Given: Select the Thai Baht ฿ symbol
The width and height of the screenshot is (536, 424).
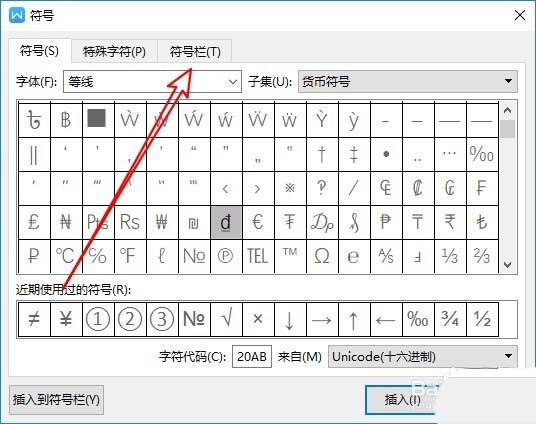Looking at the screenshot, I should 66,120.
